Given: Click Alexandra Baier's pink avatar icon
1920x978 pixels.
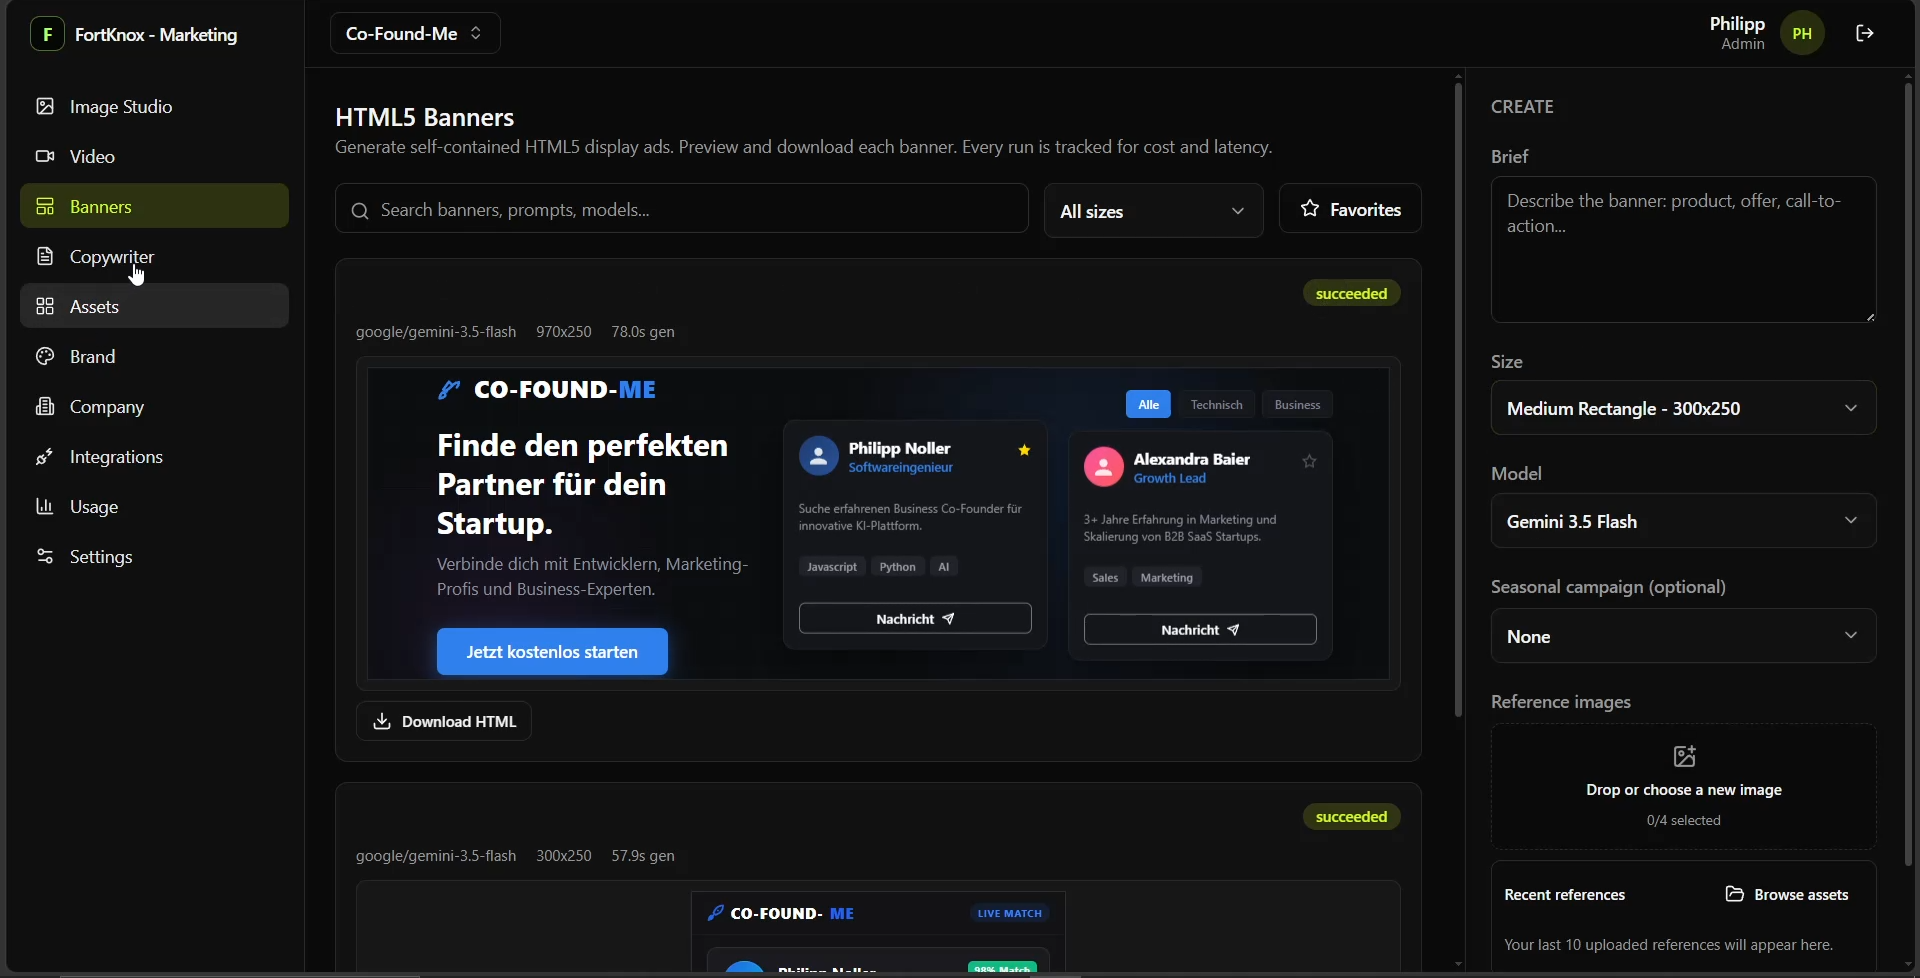Looking at the screenshot, I should click(x=1104, y=467).
